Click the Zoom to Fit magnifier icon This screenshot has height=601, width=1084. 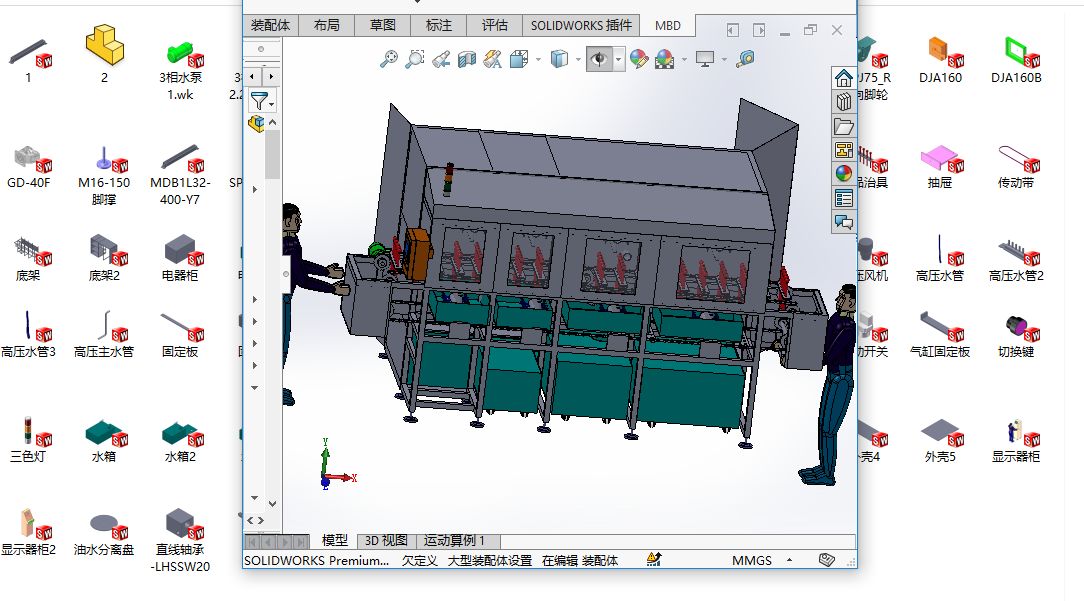point(389,60)
